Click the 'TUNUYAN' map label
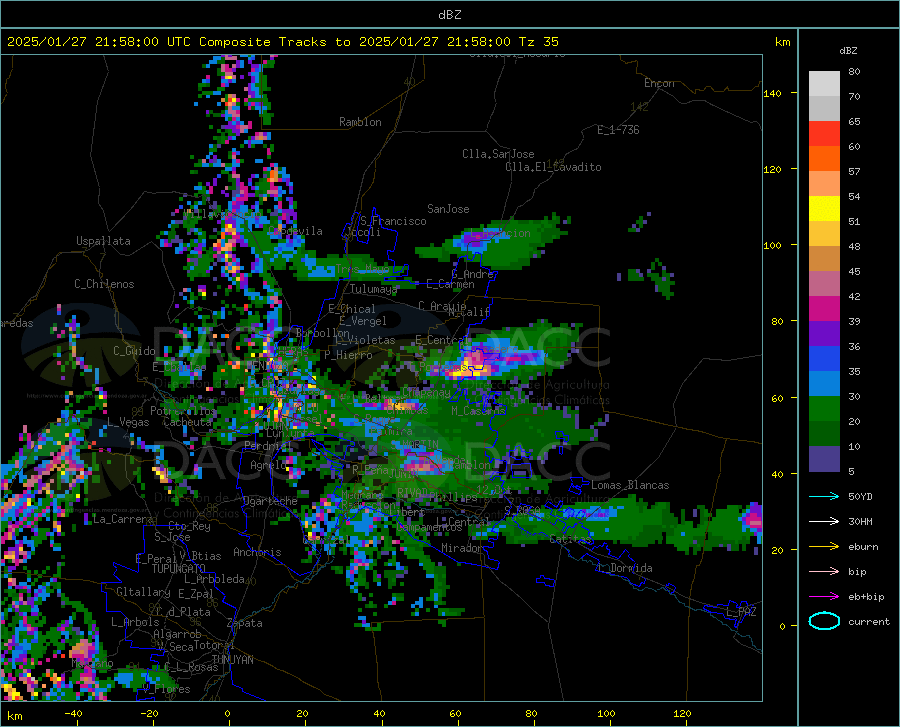 [x=232, y=660]
